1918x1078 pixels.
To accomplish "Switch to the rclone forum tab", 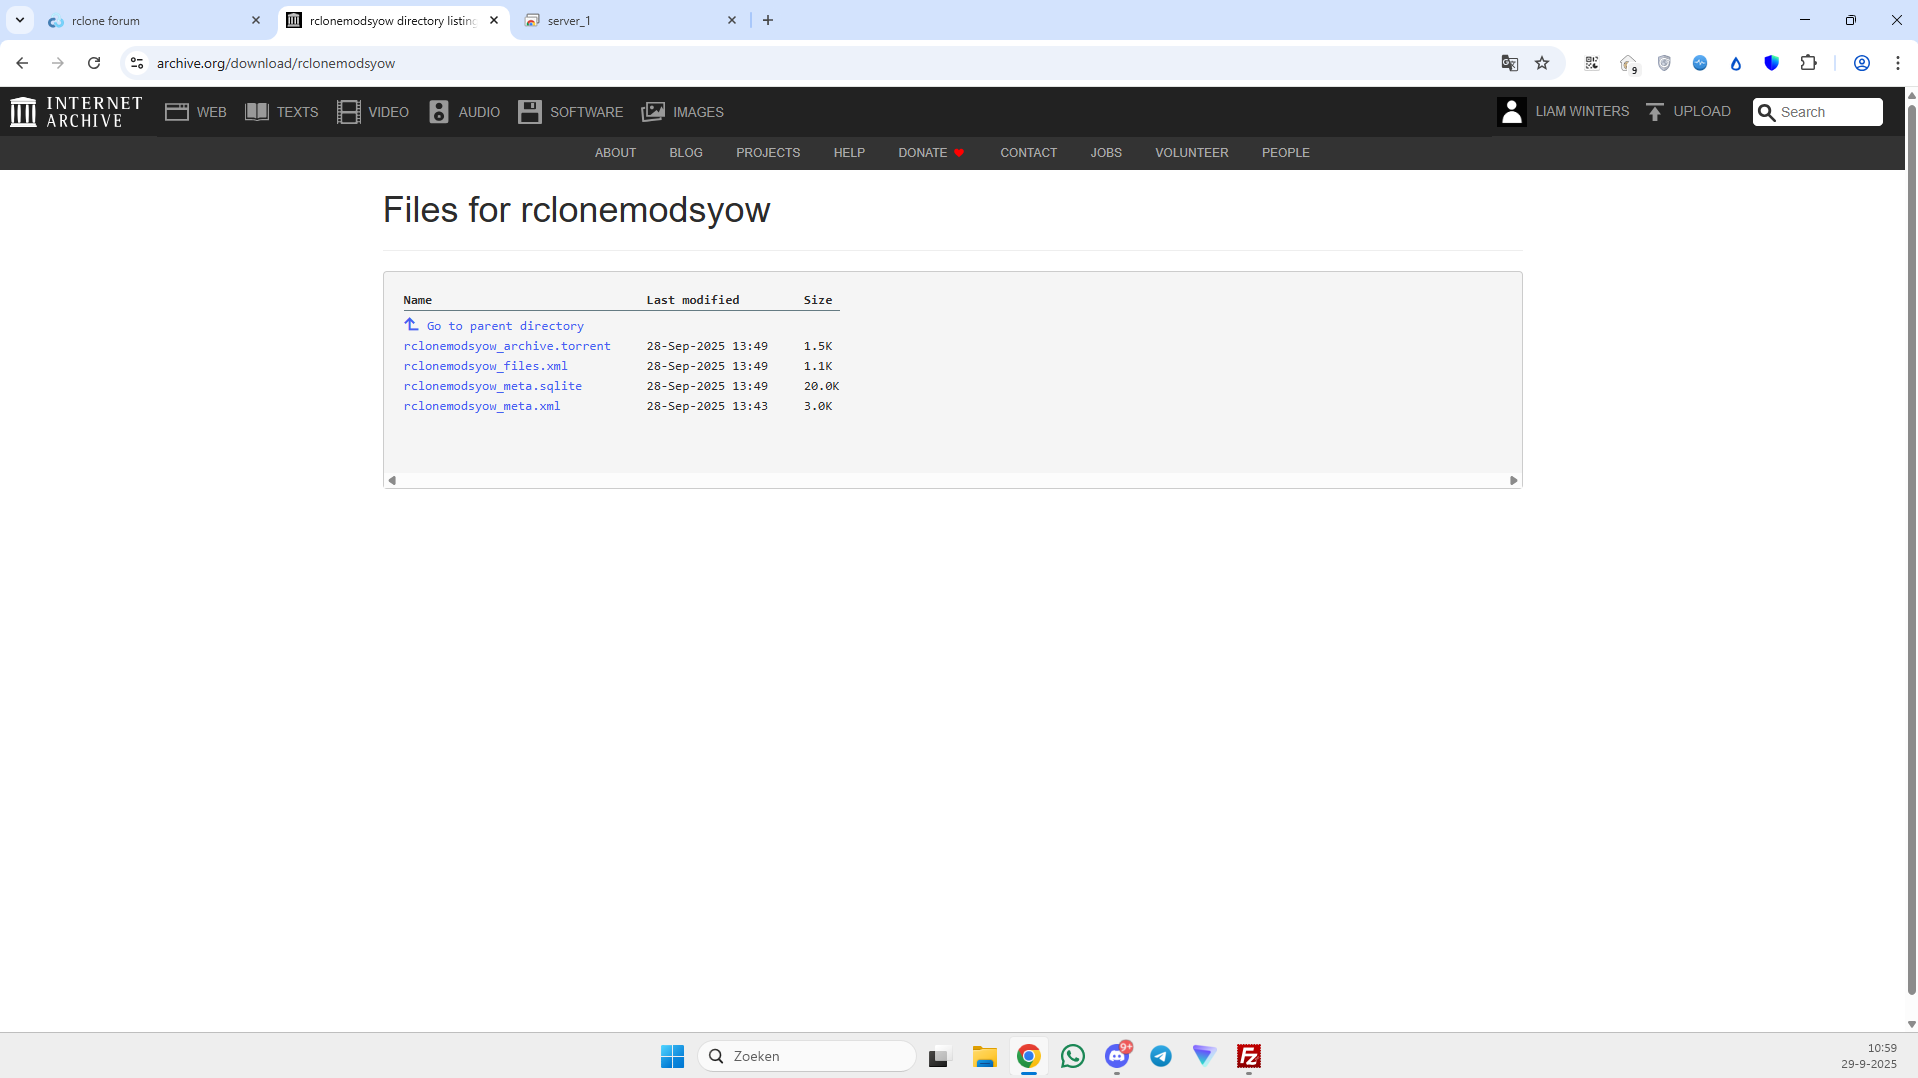I will [x=150, y=20].
